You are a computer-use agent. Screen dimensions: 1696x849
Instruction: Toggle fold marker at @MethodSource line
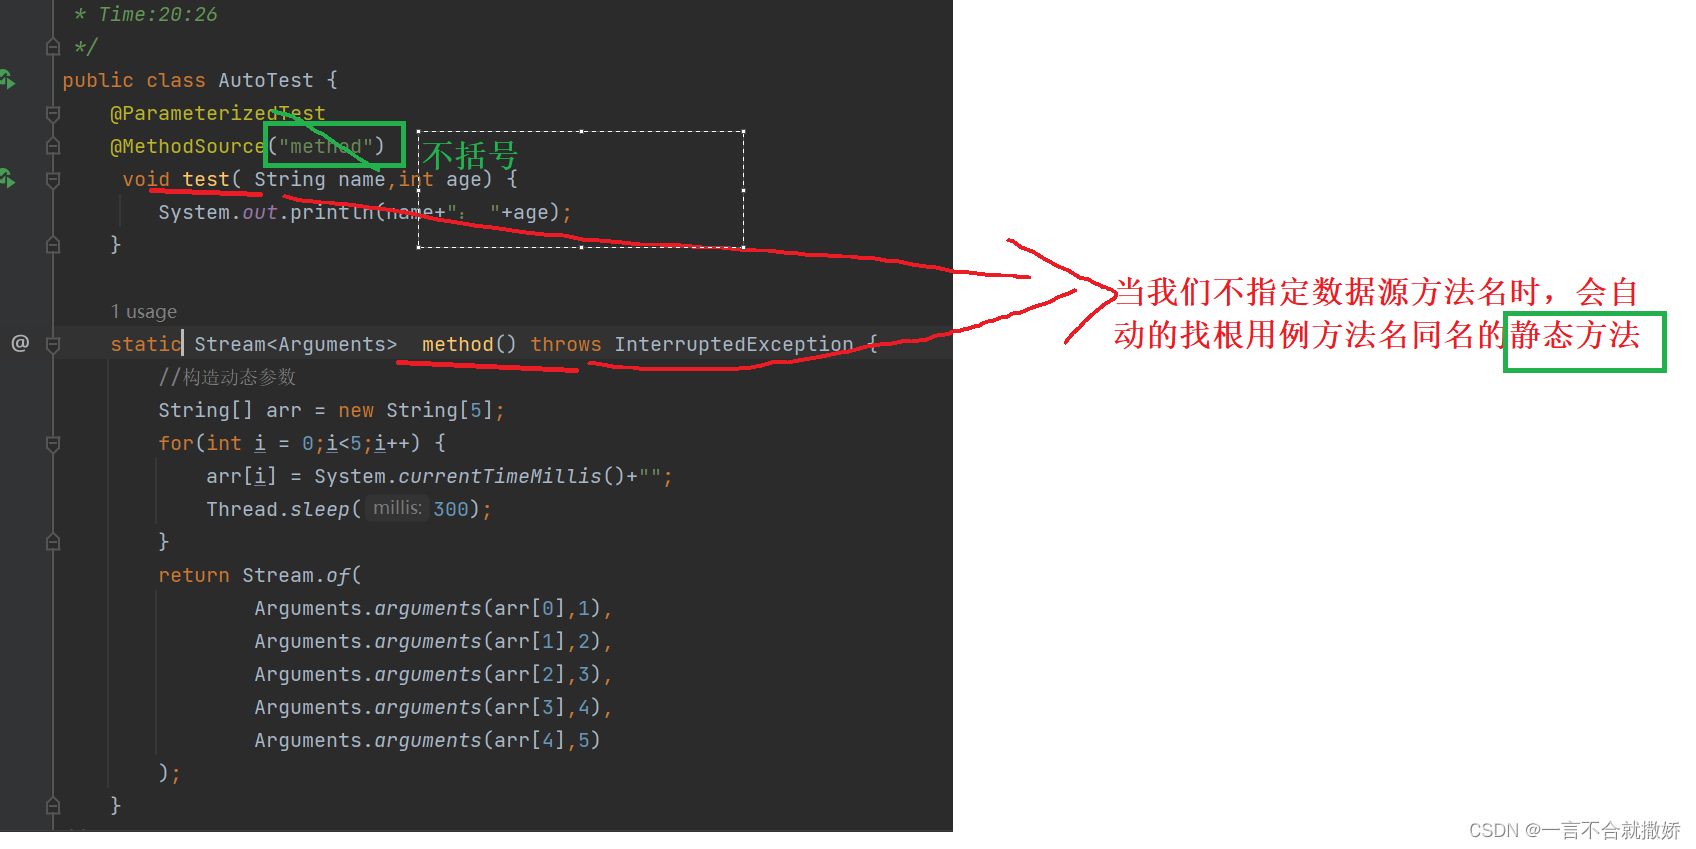pyautogui.click(x=53, y=146)
